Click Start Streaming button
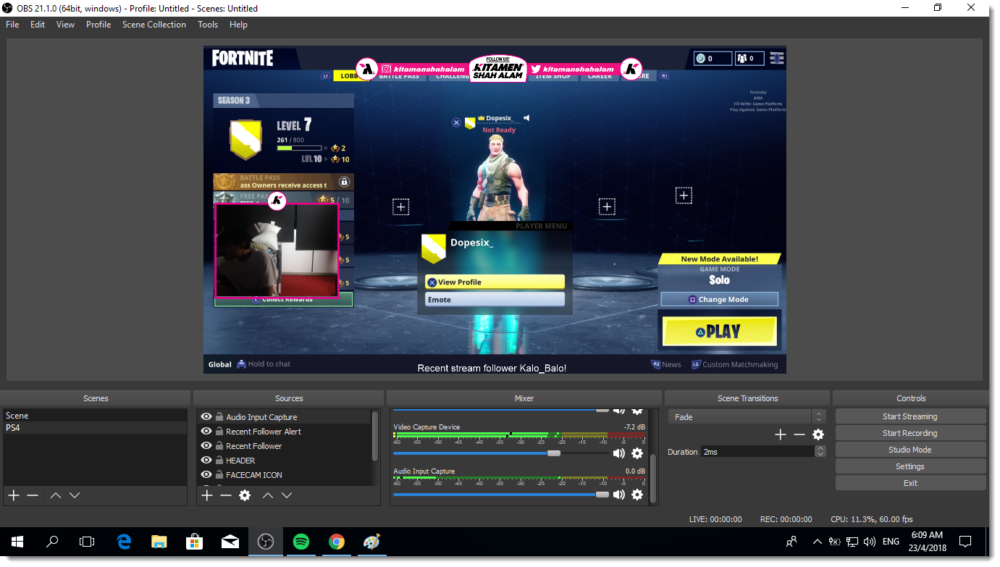The width and height of the screenshot is (1000, 567). [x=910, y=416]
